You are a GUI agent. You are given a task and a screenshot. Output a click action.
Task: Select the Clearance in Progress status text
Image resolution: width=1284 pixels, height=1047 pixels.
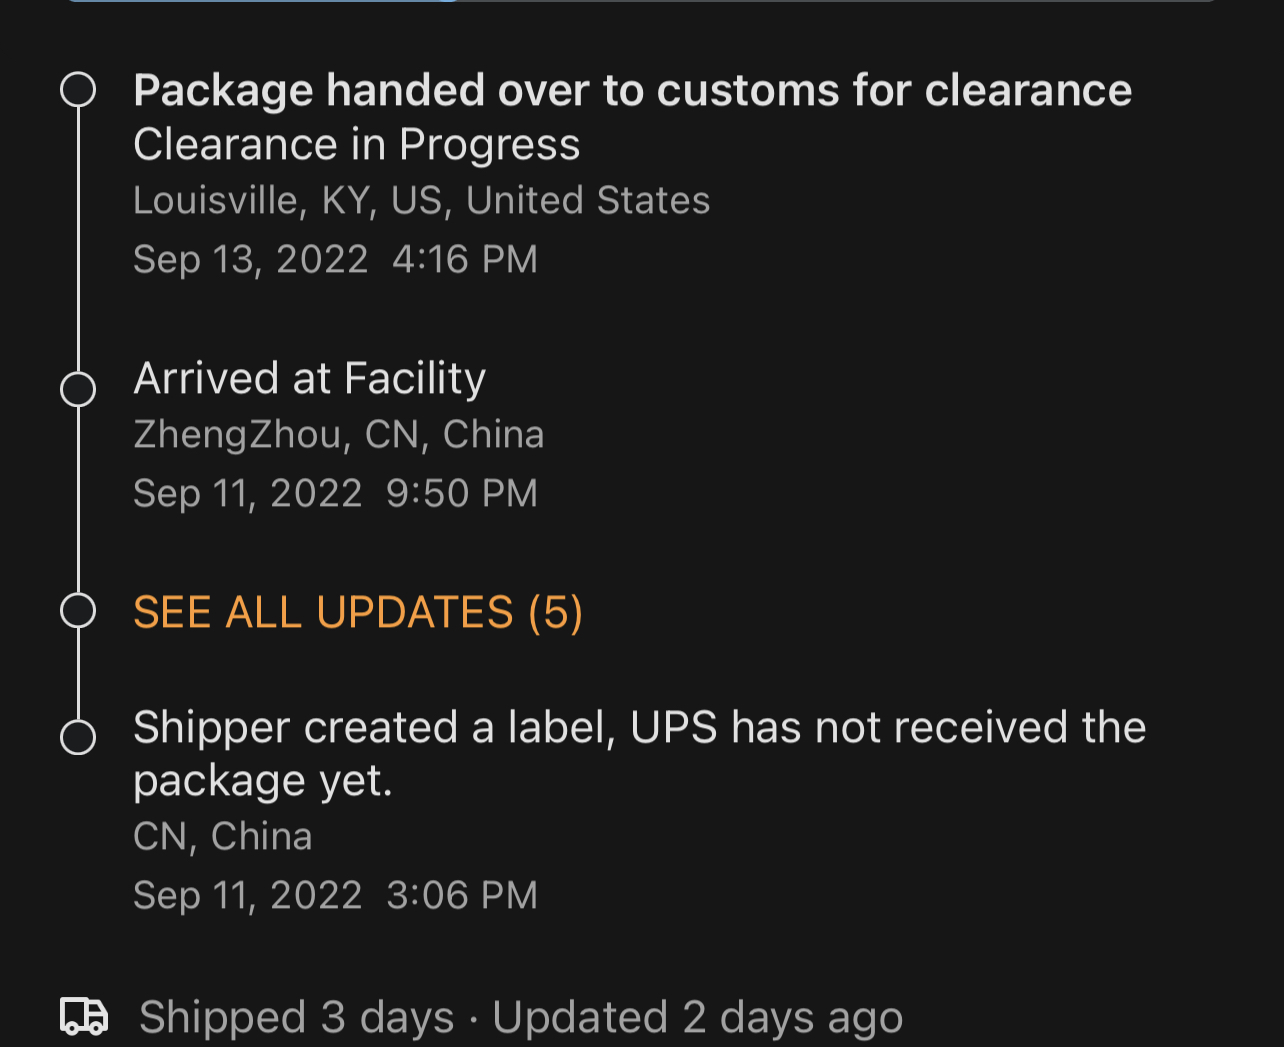pos(356,145)
